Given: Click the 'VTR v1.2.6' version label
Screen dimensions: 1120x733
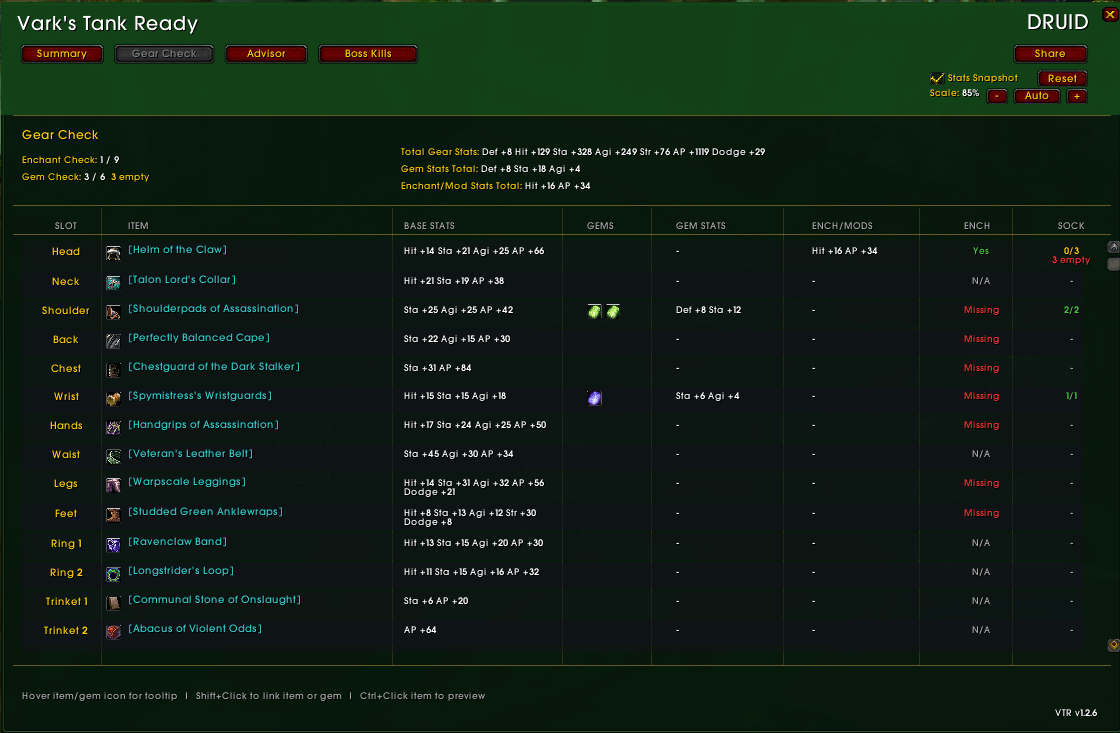Looking at the screenshot, I should click(x=1076, y=713).
